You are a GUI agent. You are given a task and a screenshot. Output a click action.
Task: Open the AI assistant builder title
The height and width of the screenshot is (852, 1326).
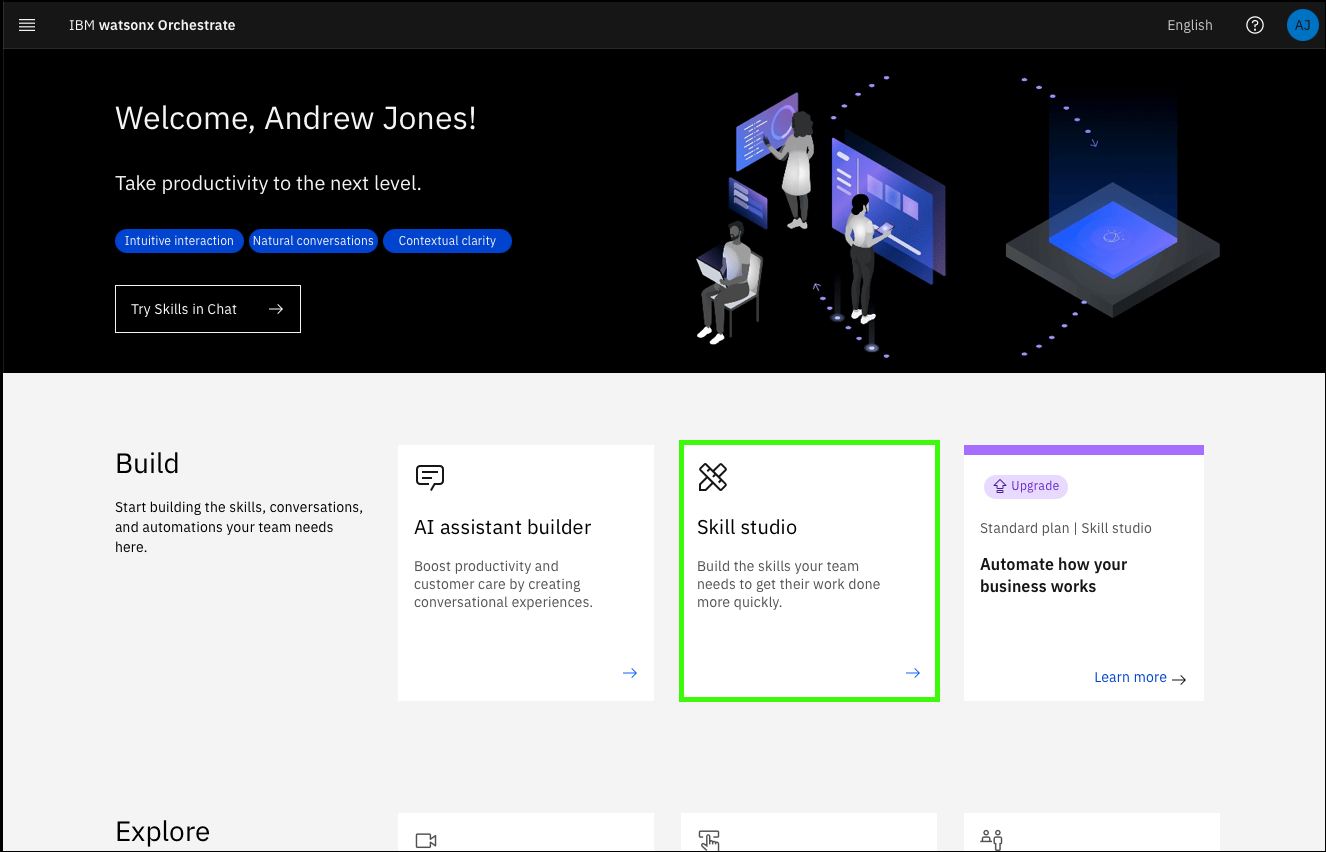pyautogui.click(x=502, y=527)
